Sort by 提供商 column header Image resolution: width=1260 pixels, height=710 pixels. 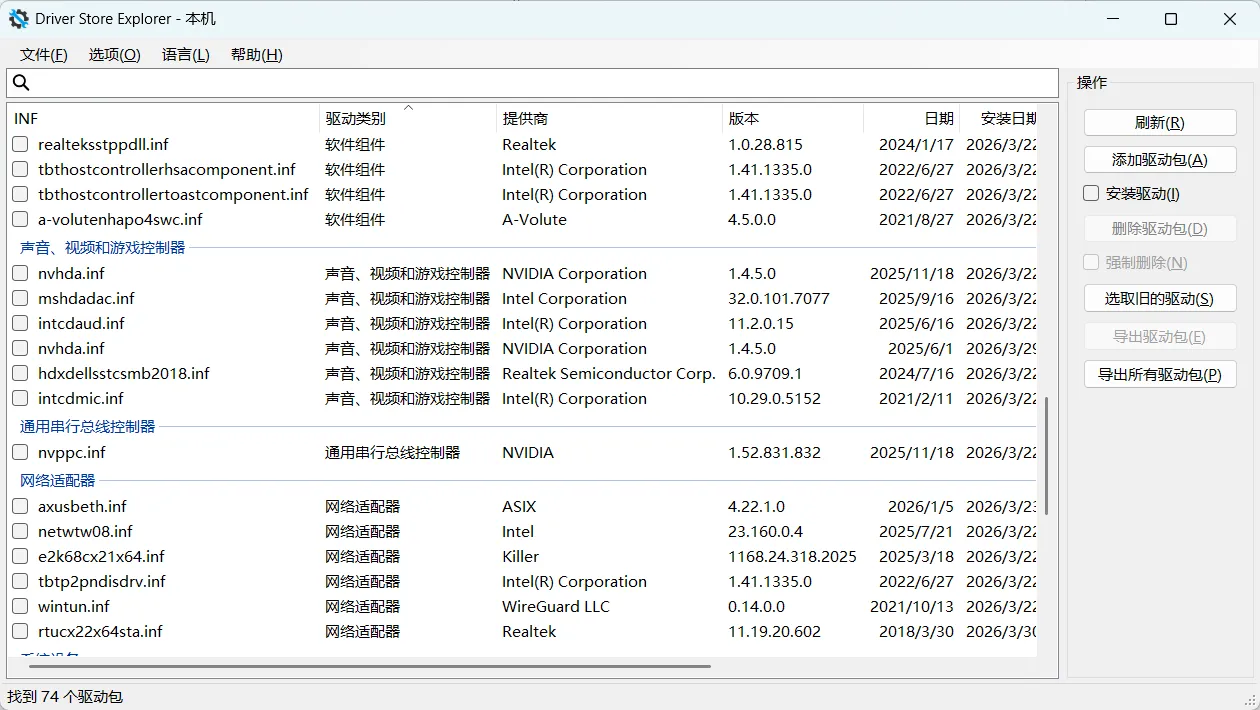[x=609, y=118]
